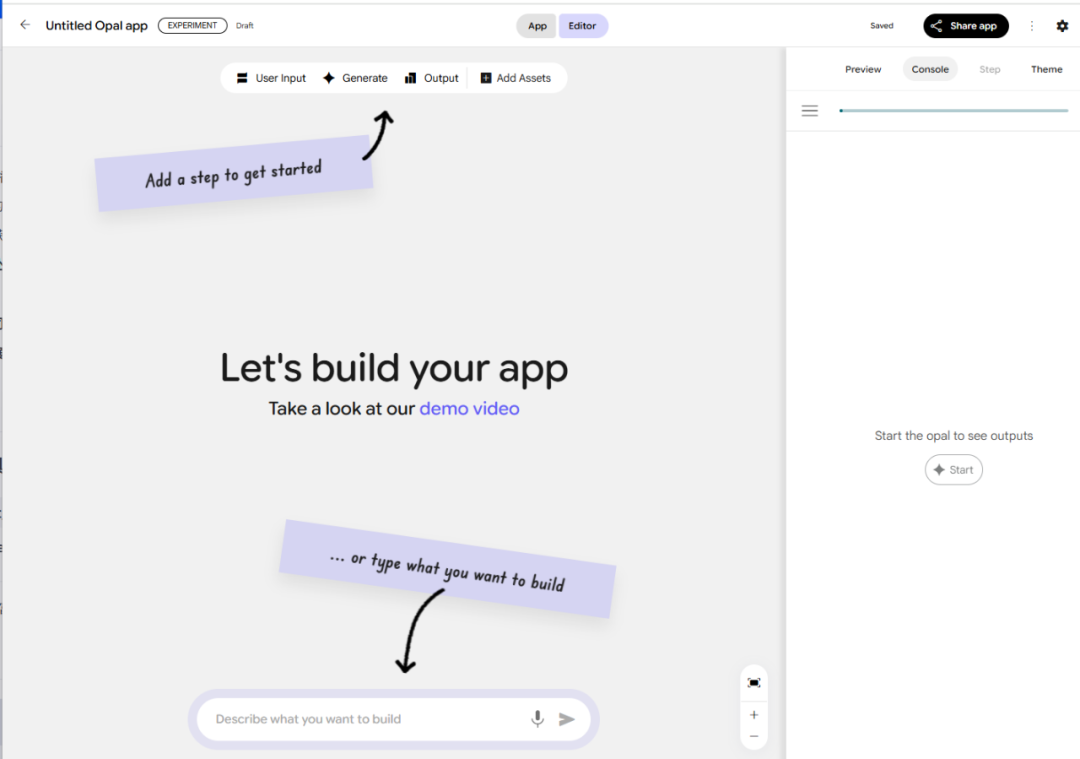
Task: Click the Share app button
Action: 965,26
